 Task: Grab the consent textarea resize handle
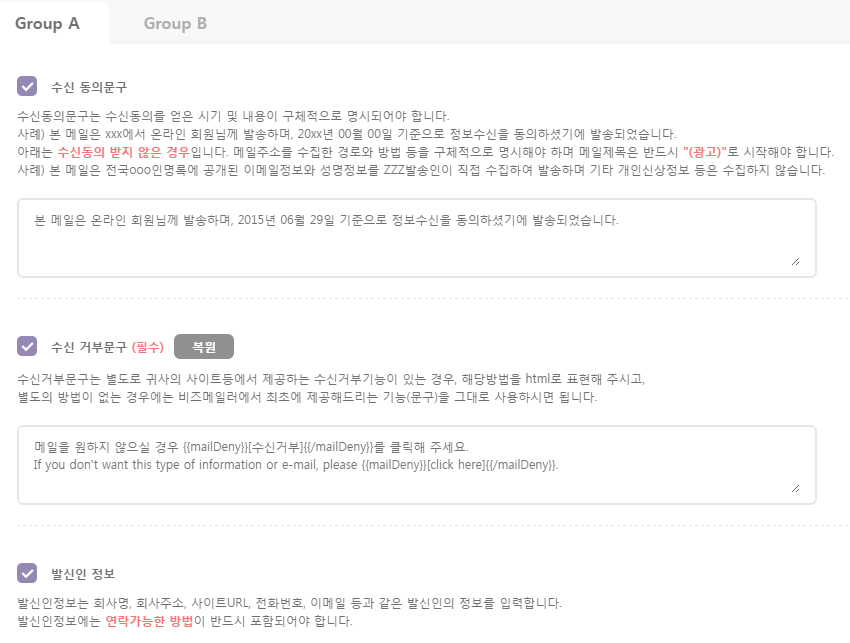(x=795, y=262)
